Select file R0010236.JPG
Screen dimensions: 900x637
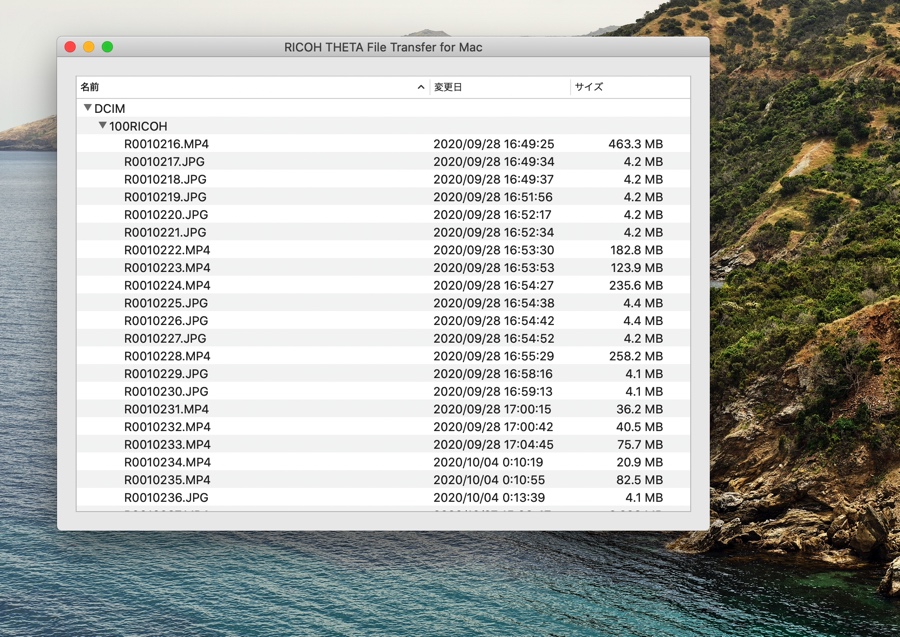(165, 497)
